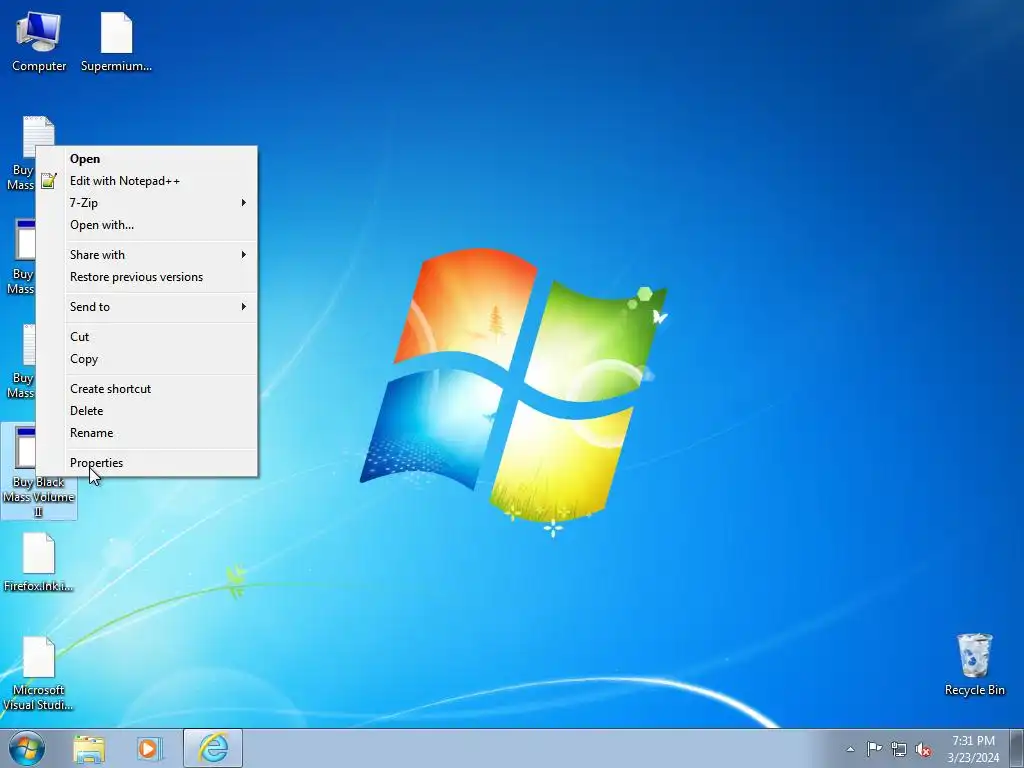Open Internet Explorer from the taskbar
This screenshot has width=1024, height=768.
pyautogui.click(x=213, y=748)
